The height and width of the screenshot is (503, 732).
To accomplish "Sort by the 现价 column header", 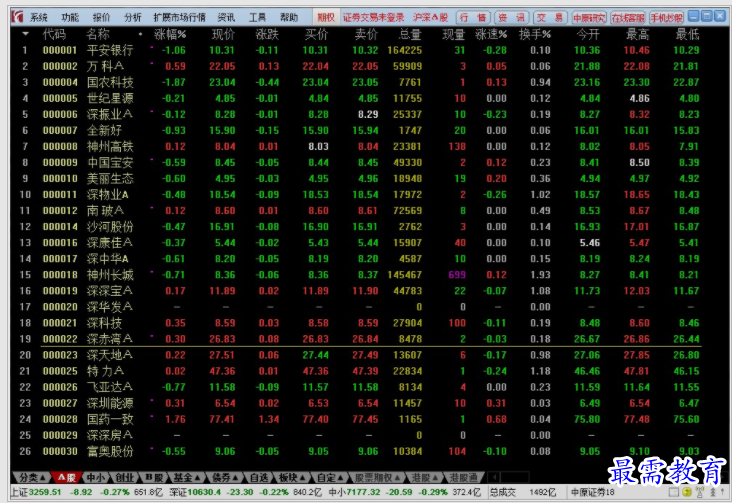I will tap(223, 34).
